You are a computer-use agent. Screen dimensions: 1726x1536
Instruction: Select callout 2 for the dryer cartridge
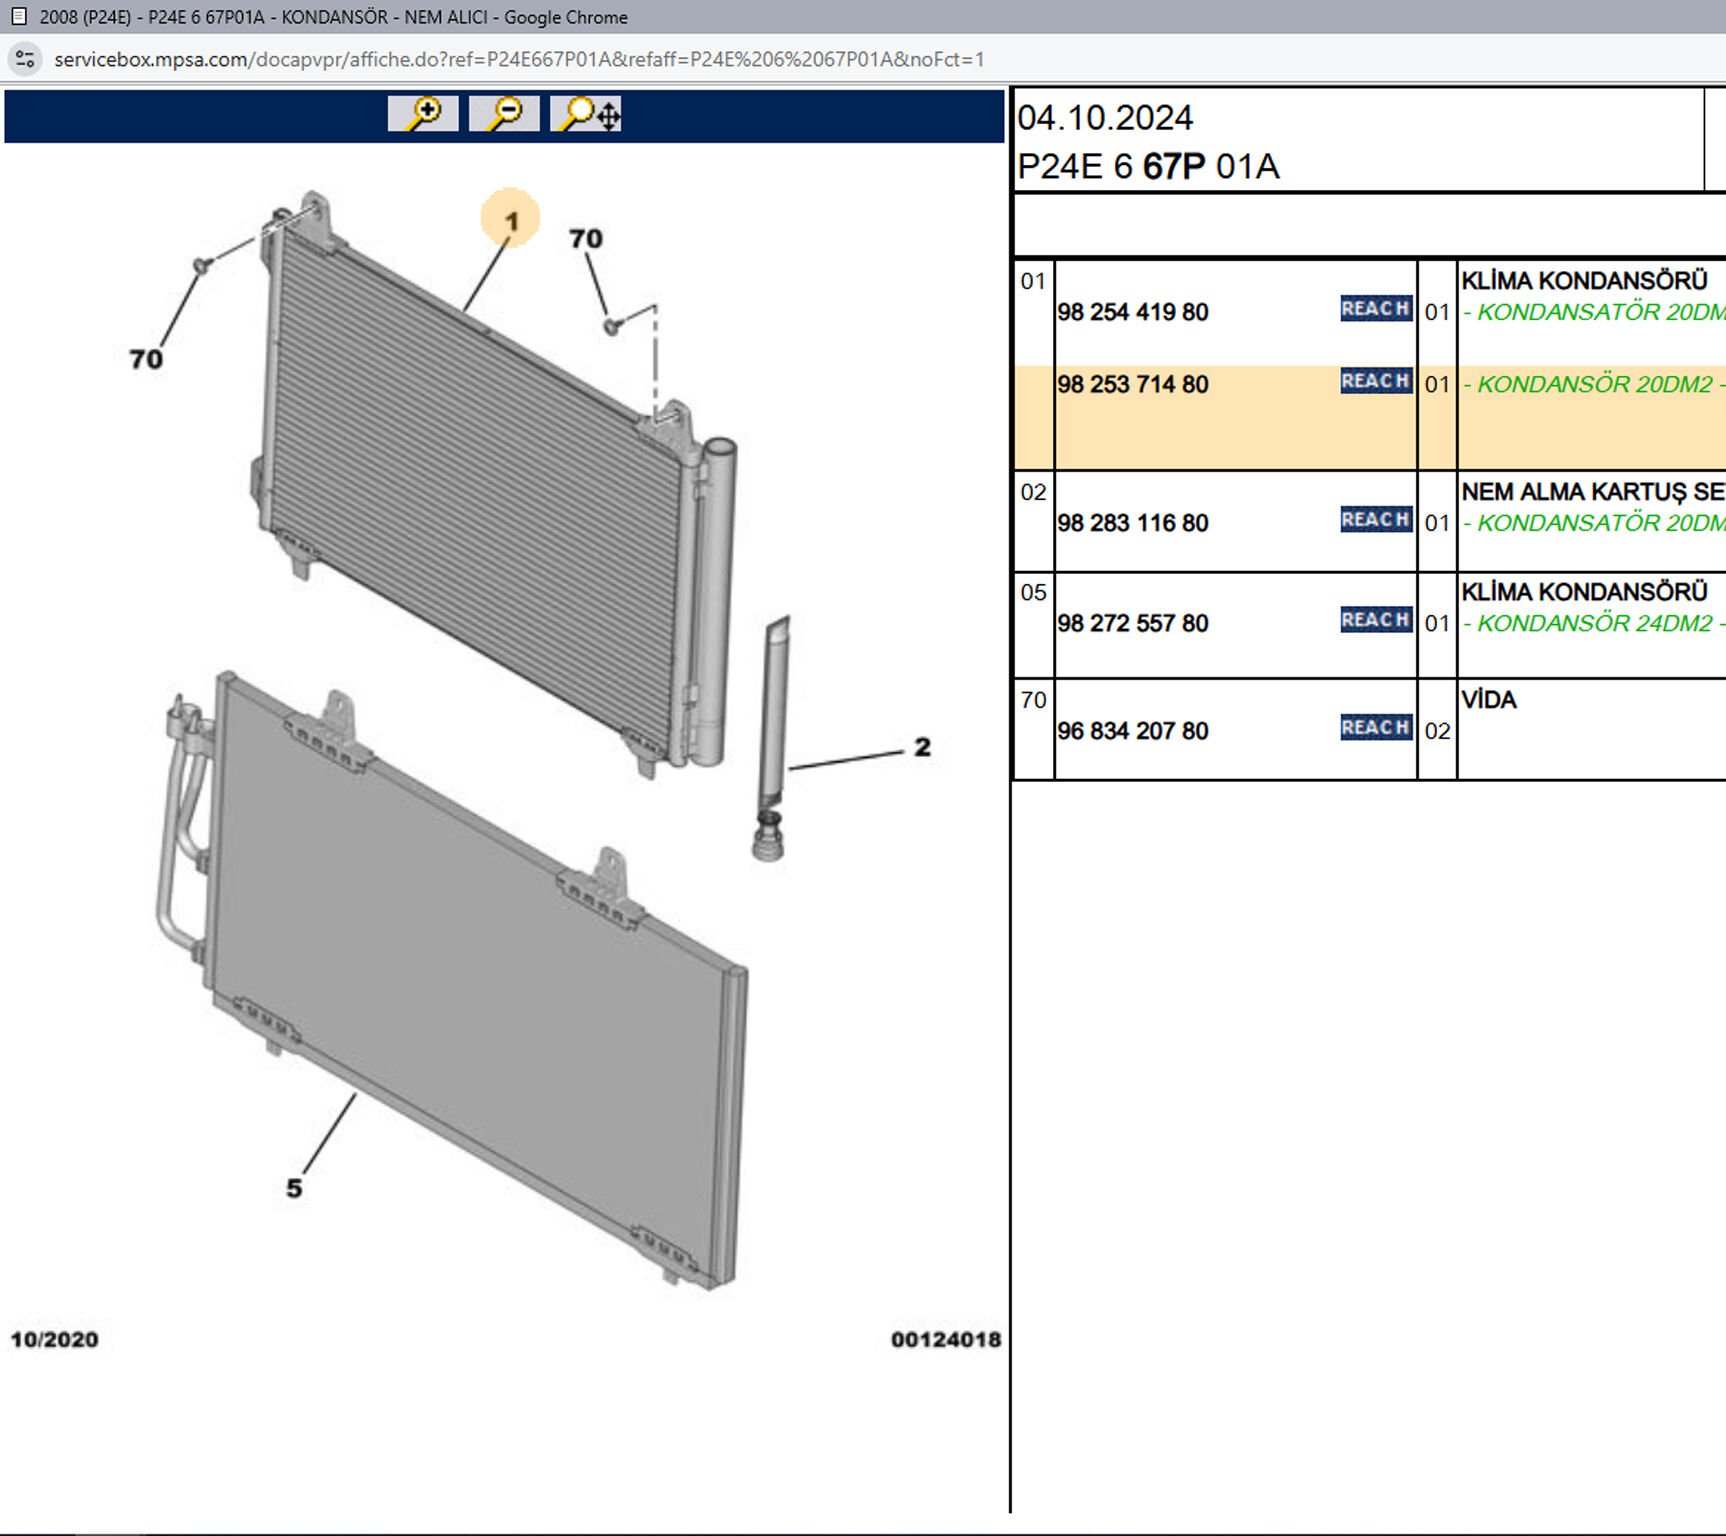922,747
